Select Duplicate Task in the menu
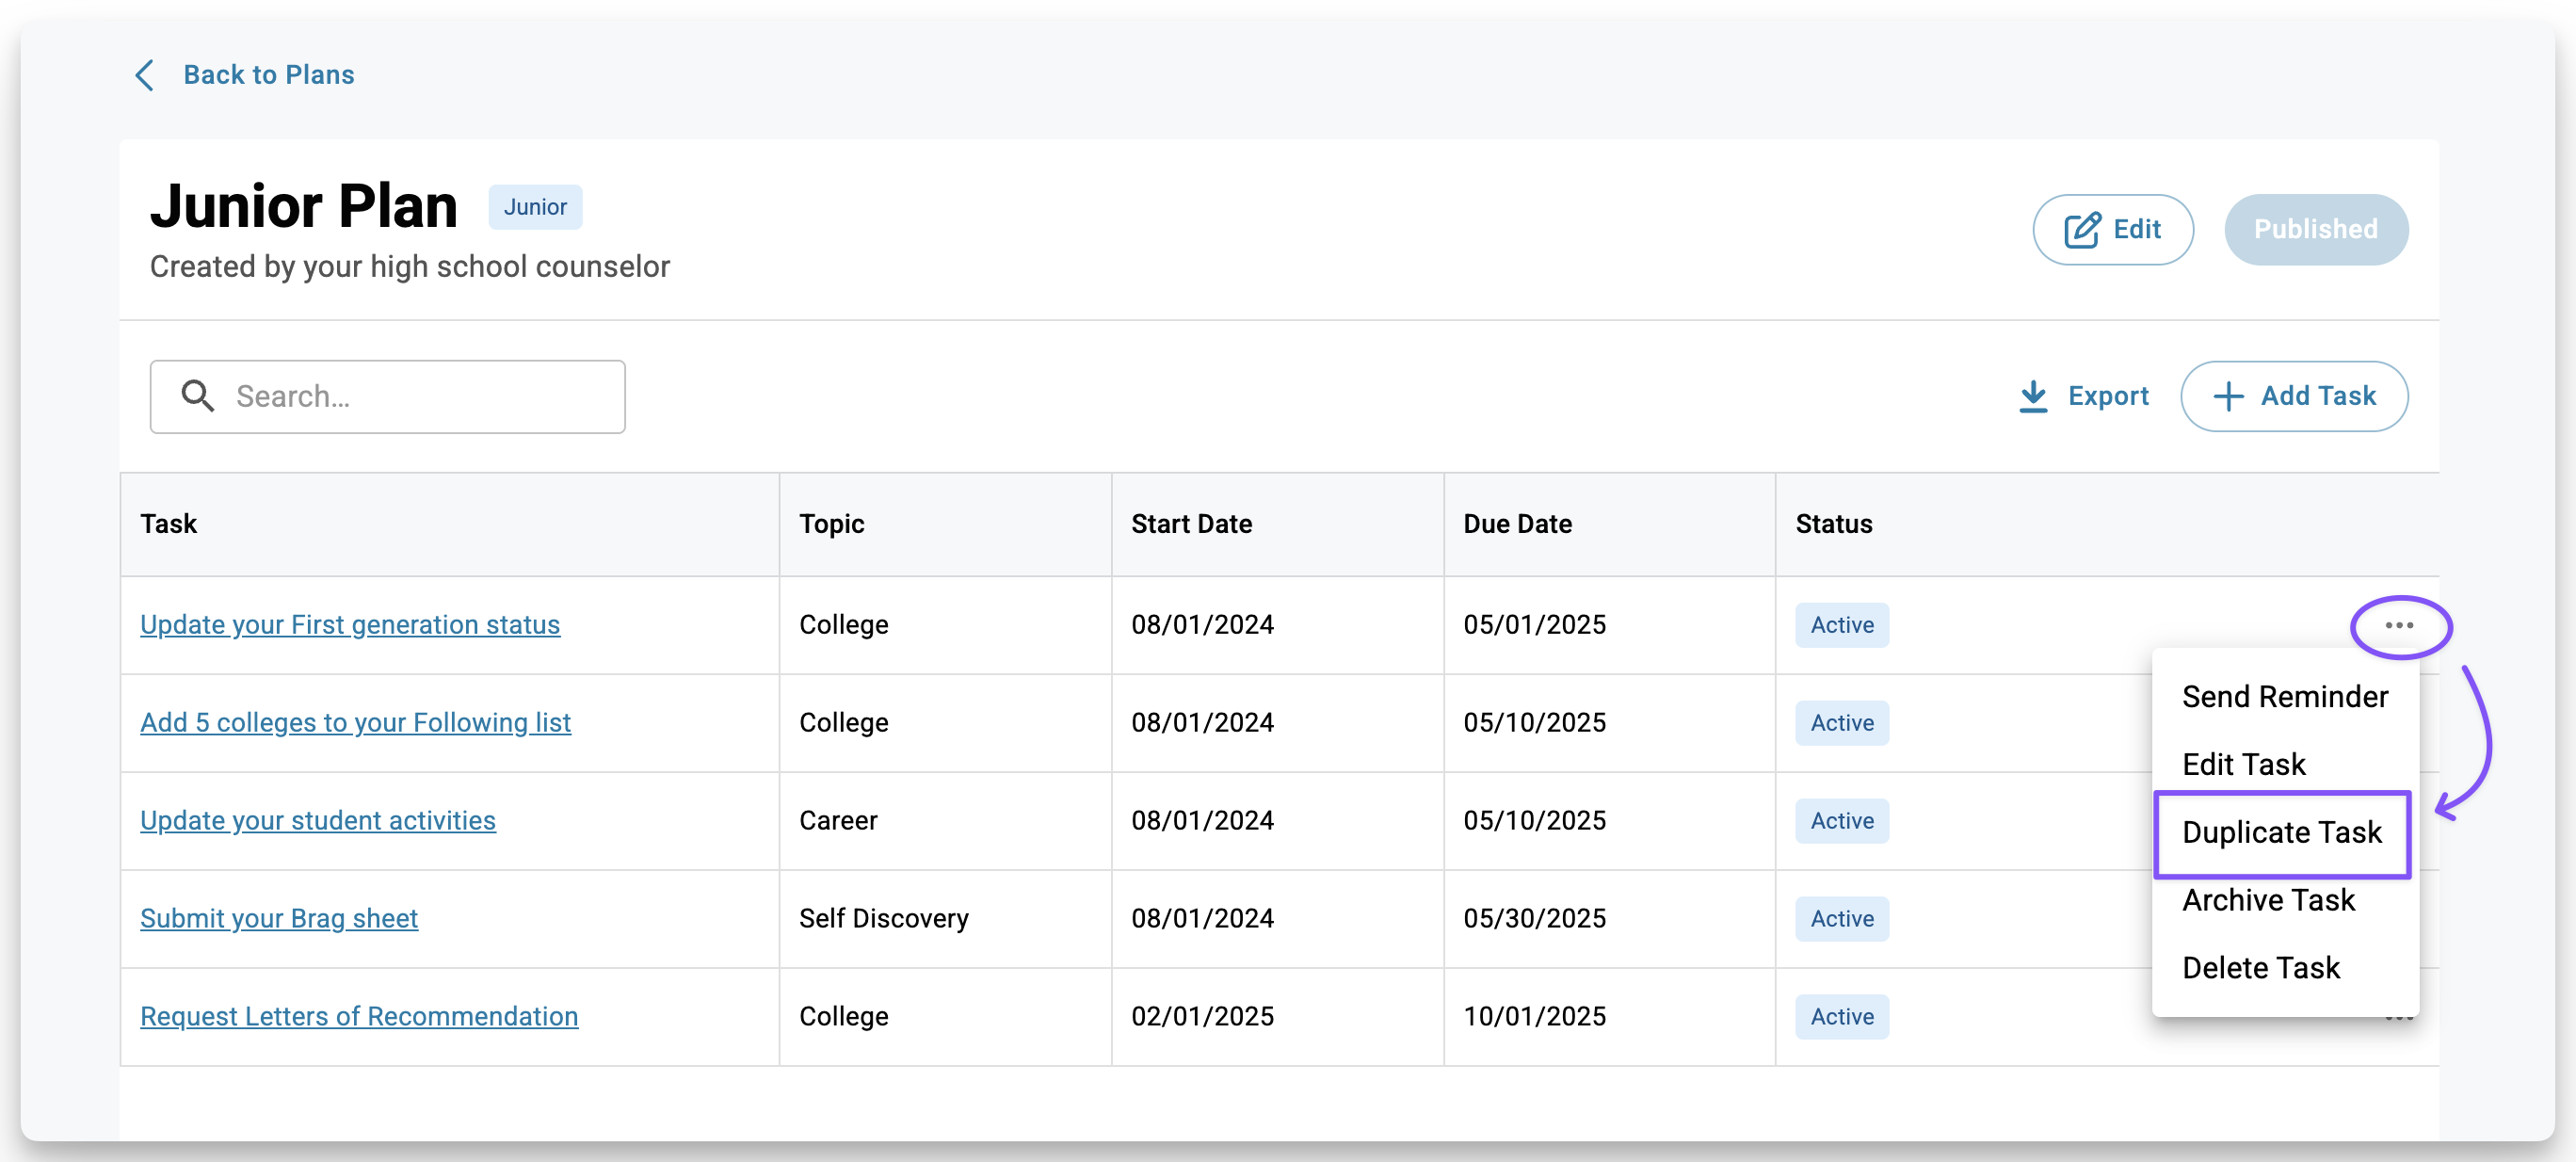Screen dimensions: 2576x1162 click(x=2281, y=832)
